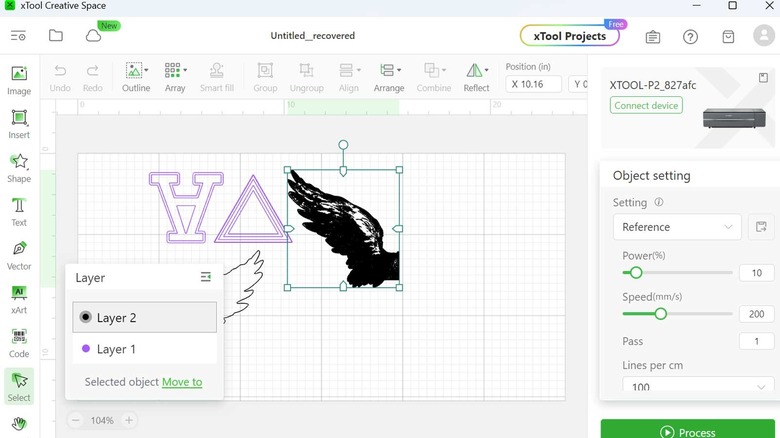Click the Redo button
This screenshot has height=438, width=780.
[93, 78]
